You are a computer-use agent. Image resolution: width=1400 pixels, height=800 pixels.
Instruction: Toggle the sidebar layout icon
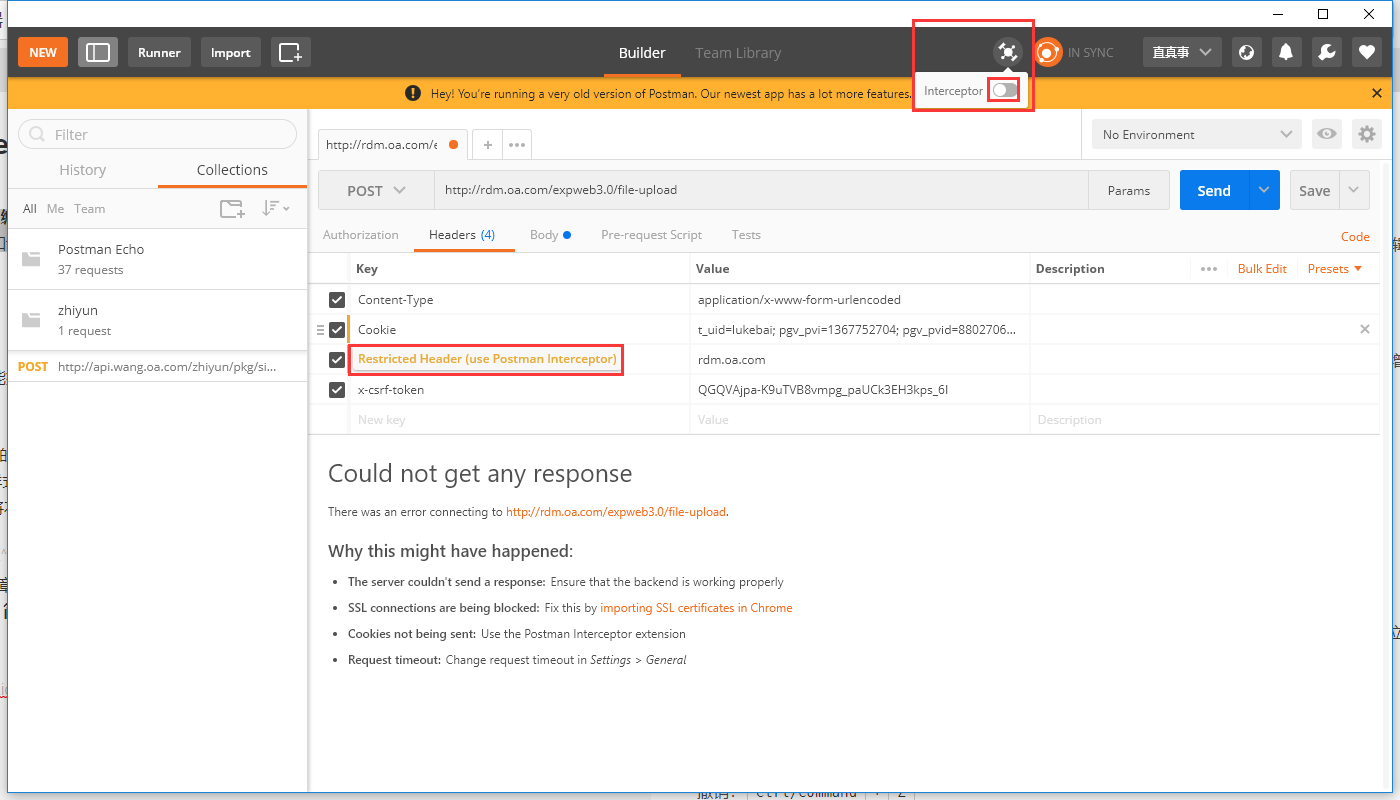click(98, 53)
